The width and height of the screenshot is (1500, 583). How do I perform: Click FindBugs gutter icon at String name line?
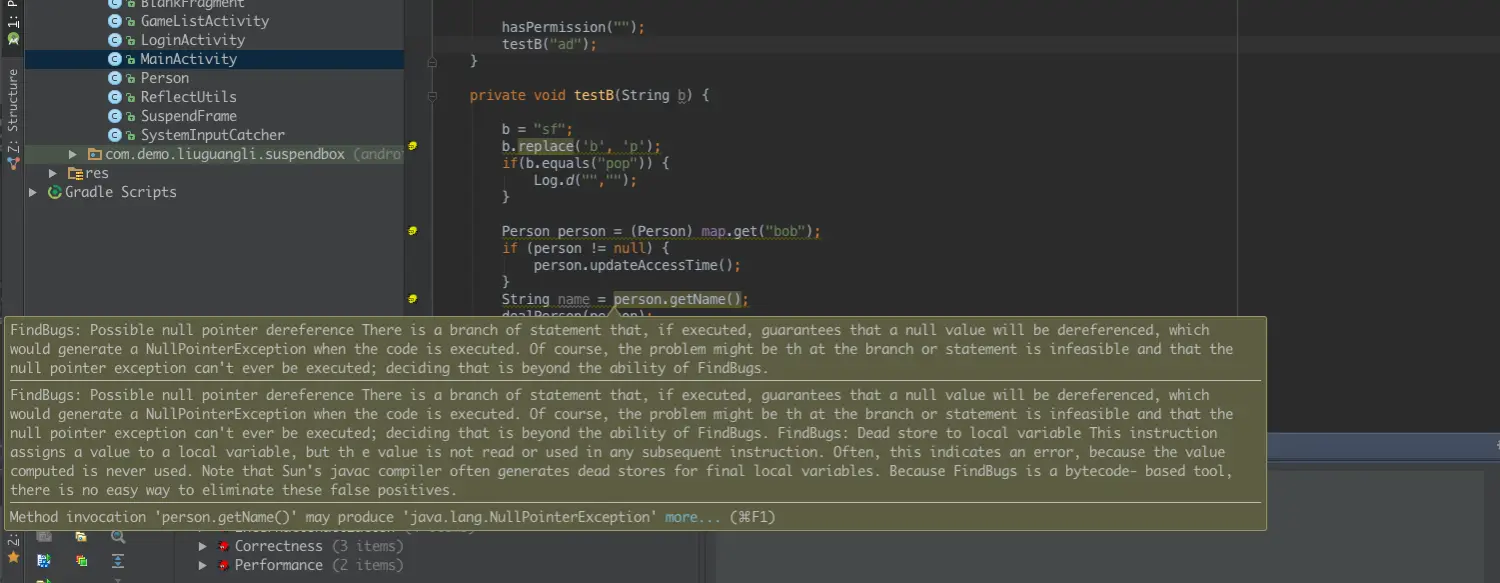(x=412, y=299)
